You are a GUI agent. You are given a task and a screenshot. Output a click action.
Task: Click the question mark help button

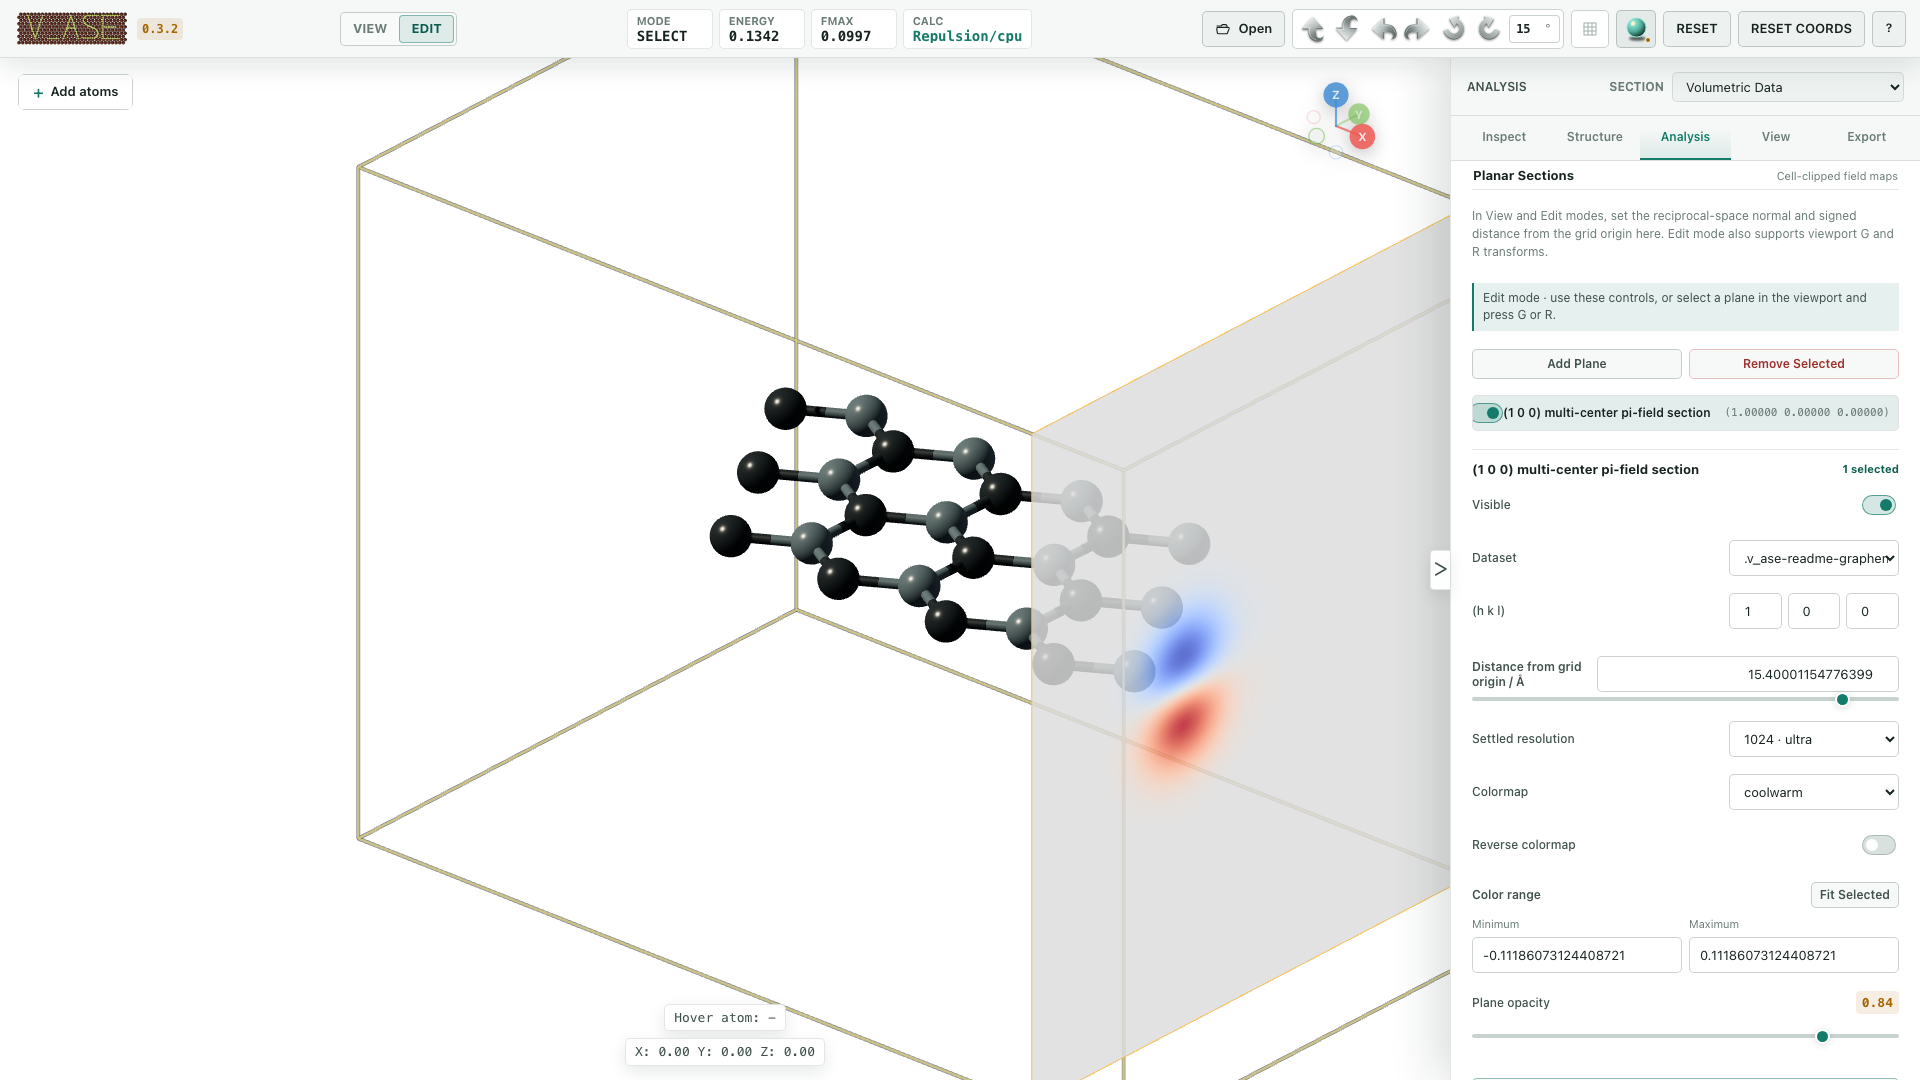tap(1889, 29)
